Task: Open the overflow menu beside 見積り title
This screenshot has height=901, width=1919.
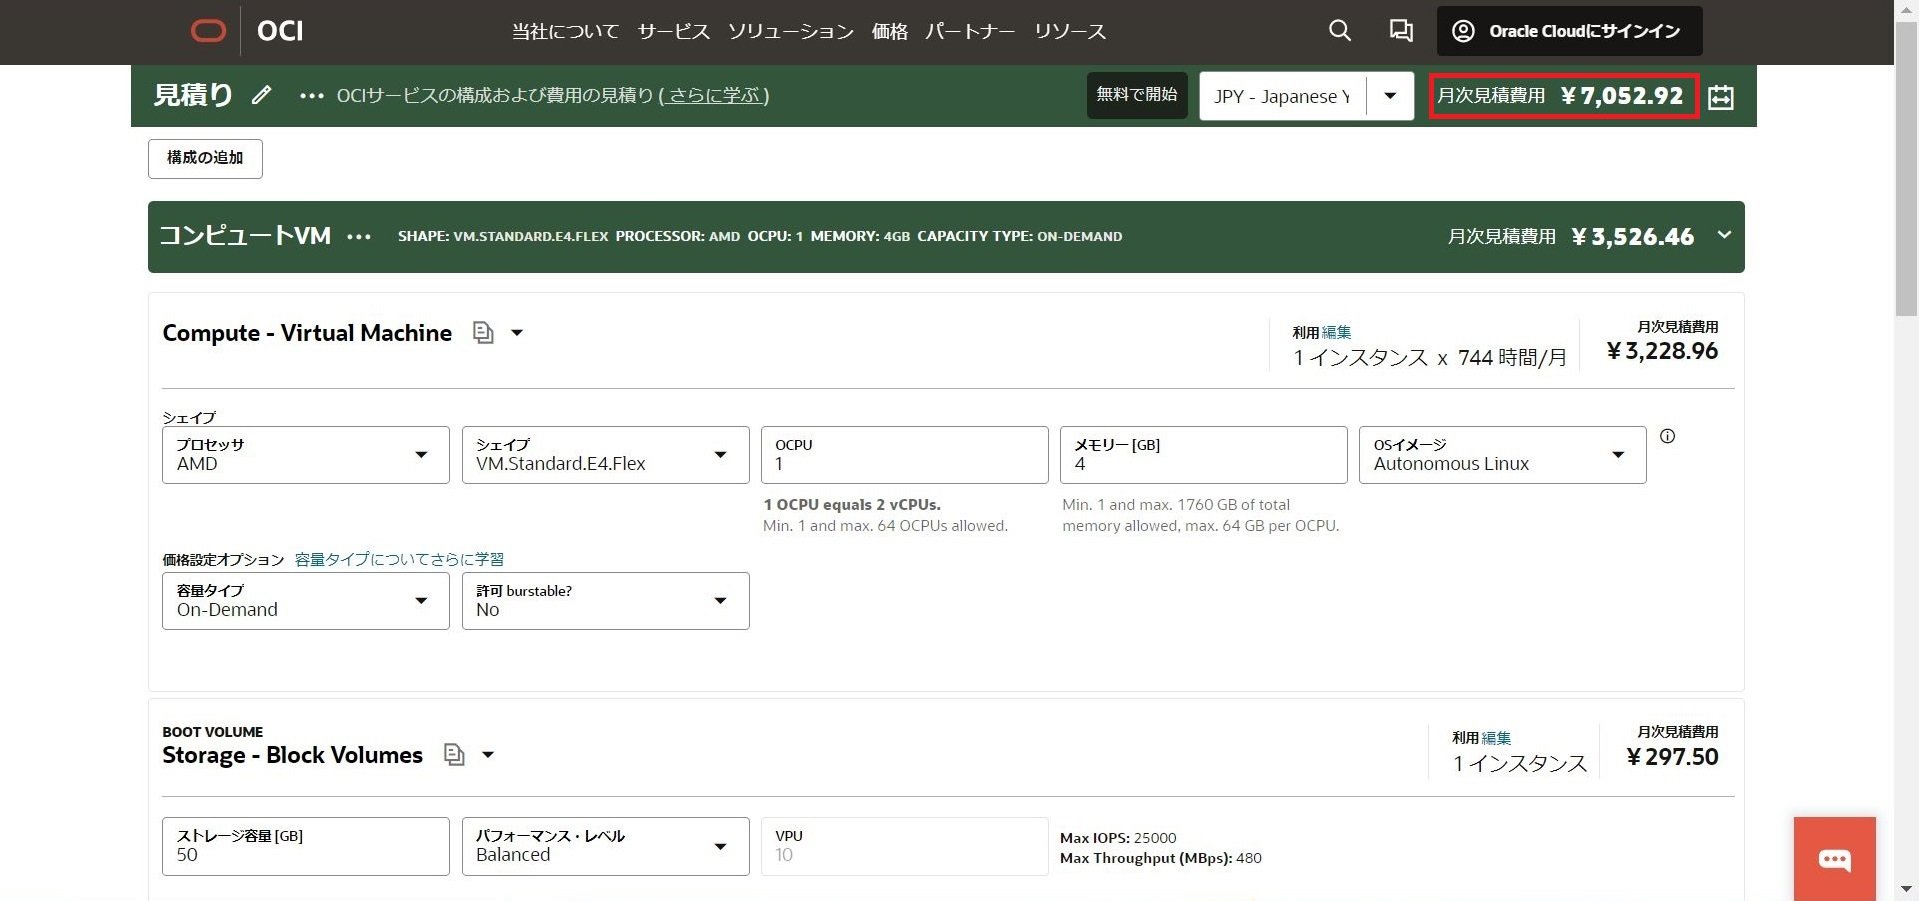Action: [x=311, y=96]
